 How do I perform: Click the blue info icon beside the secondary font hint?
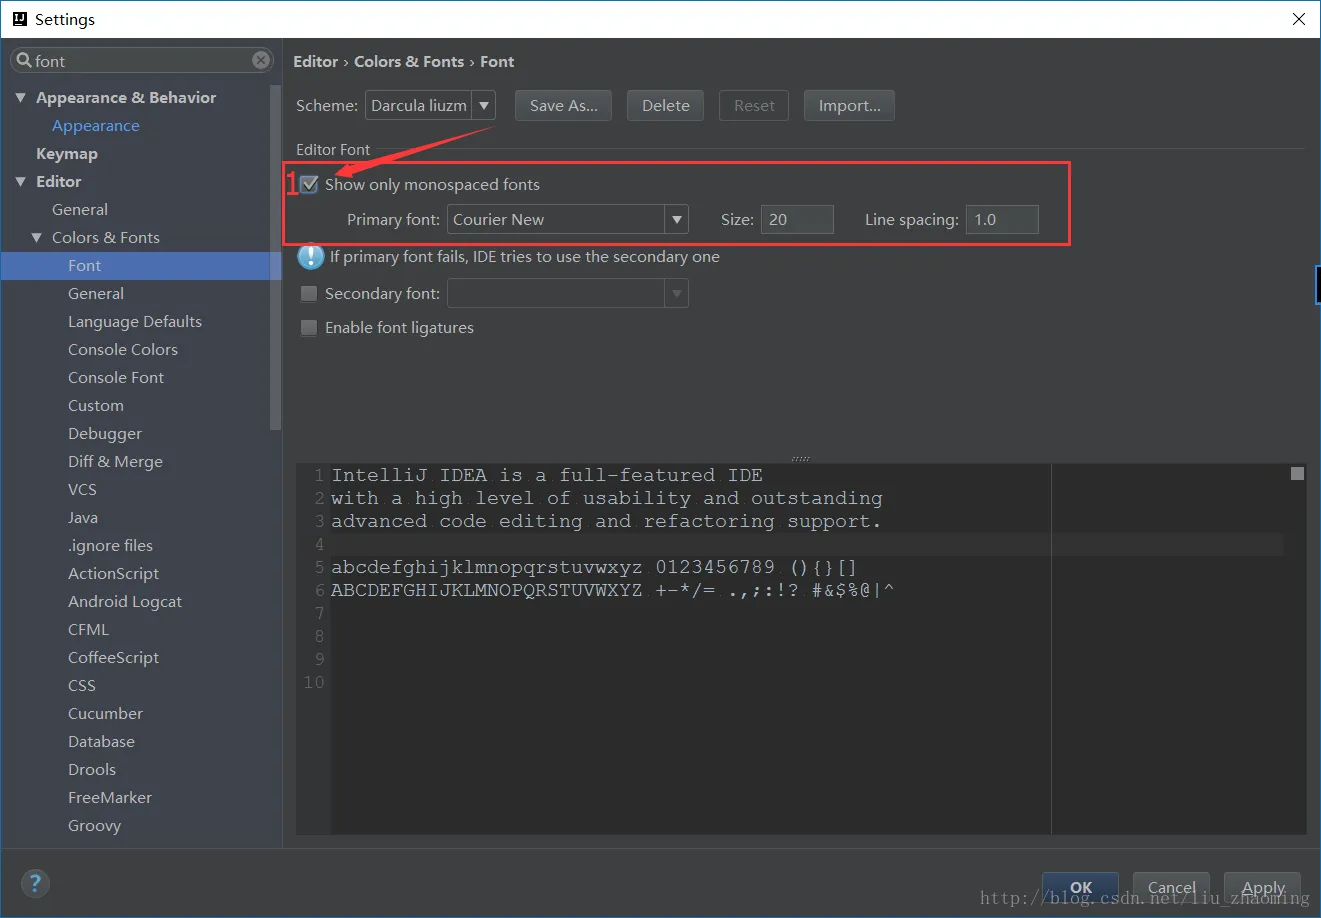[311, 257]
